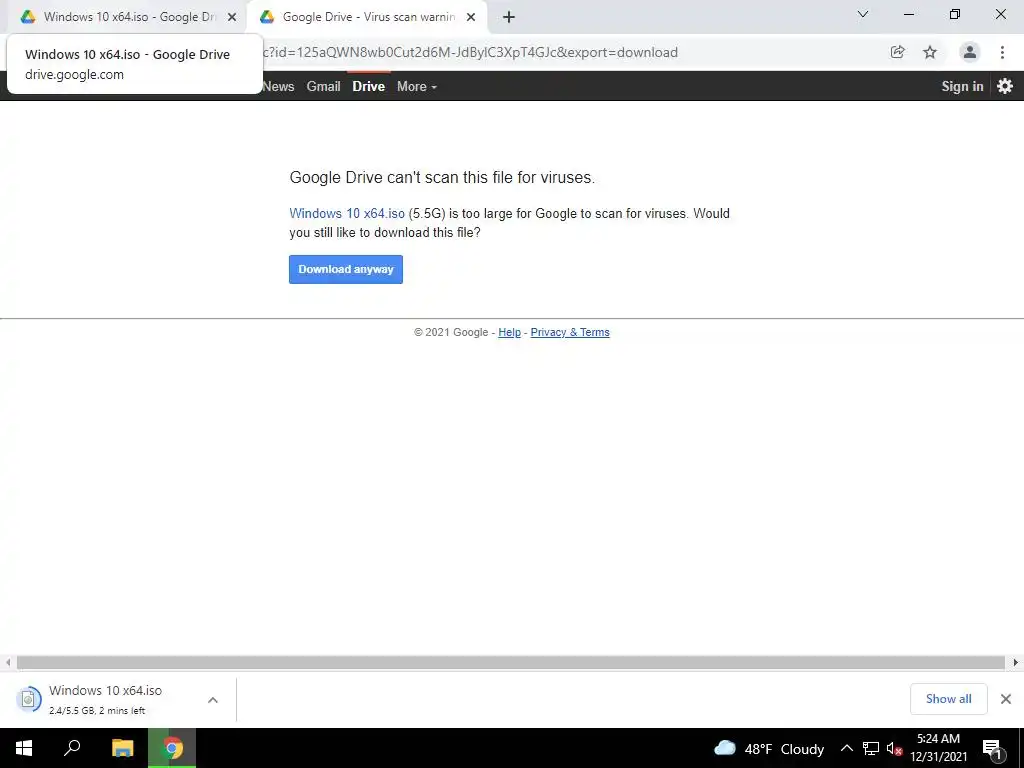Expand download item options chevron
The height and width of the screenshot is (768, 1024).
[x=213, y=700]
